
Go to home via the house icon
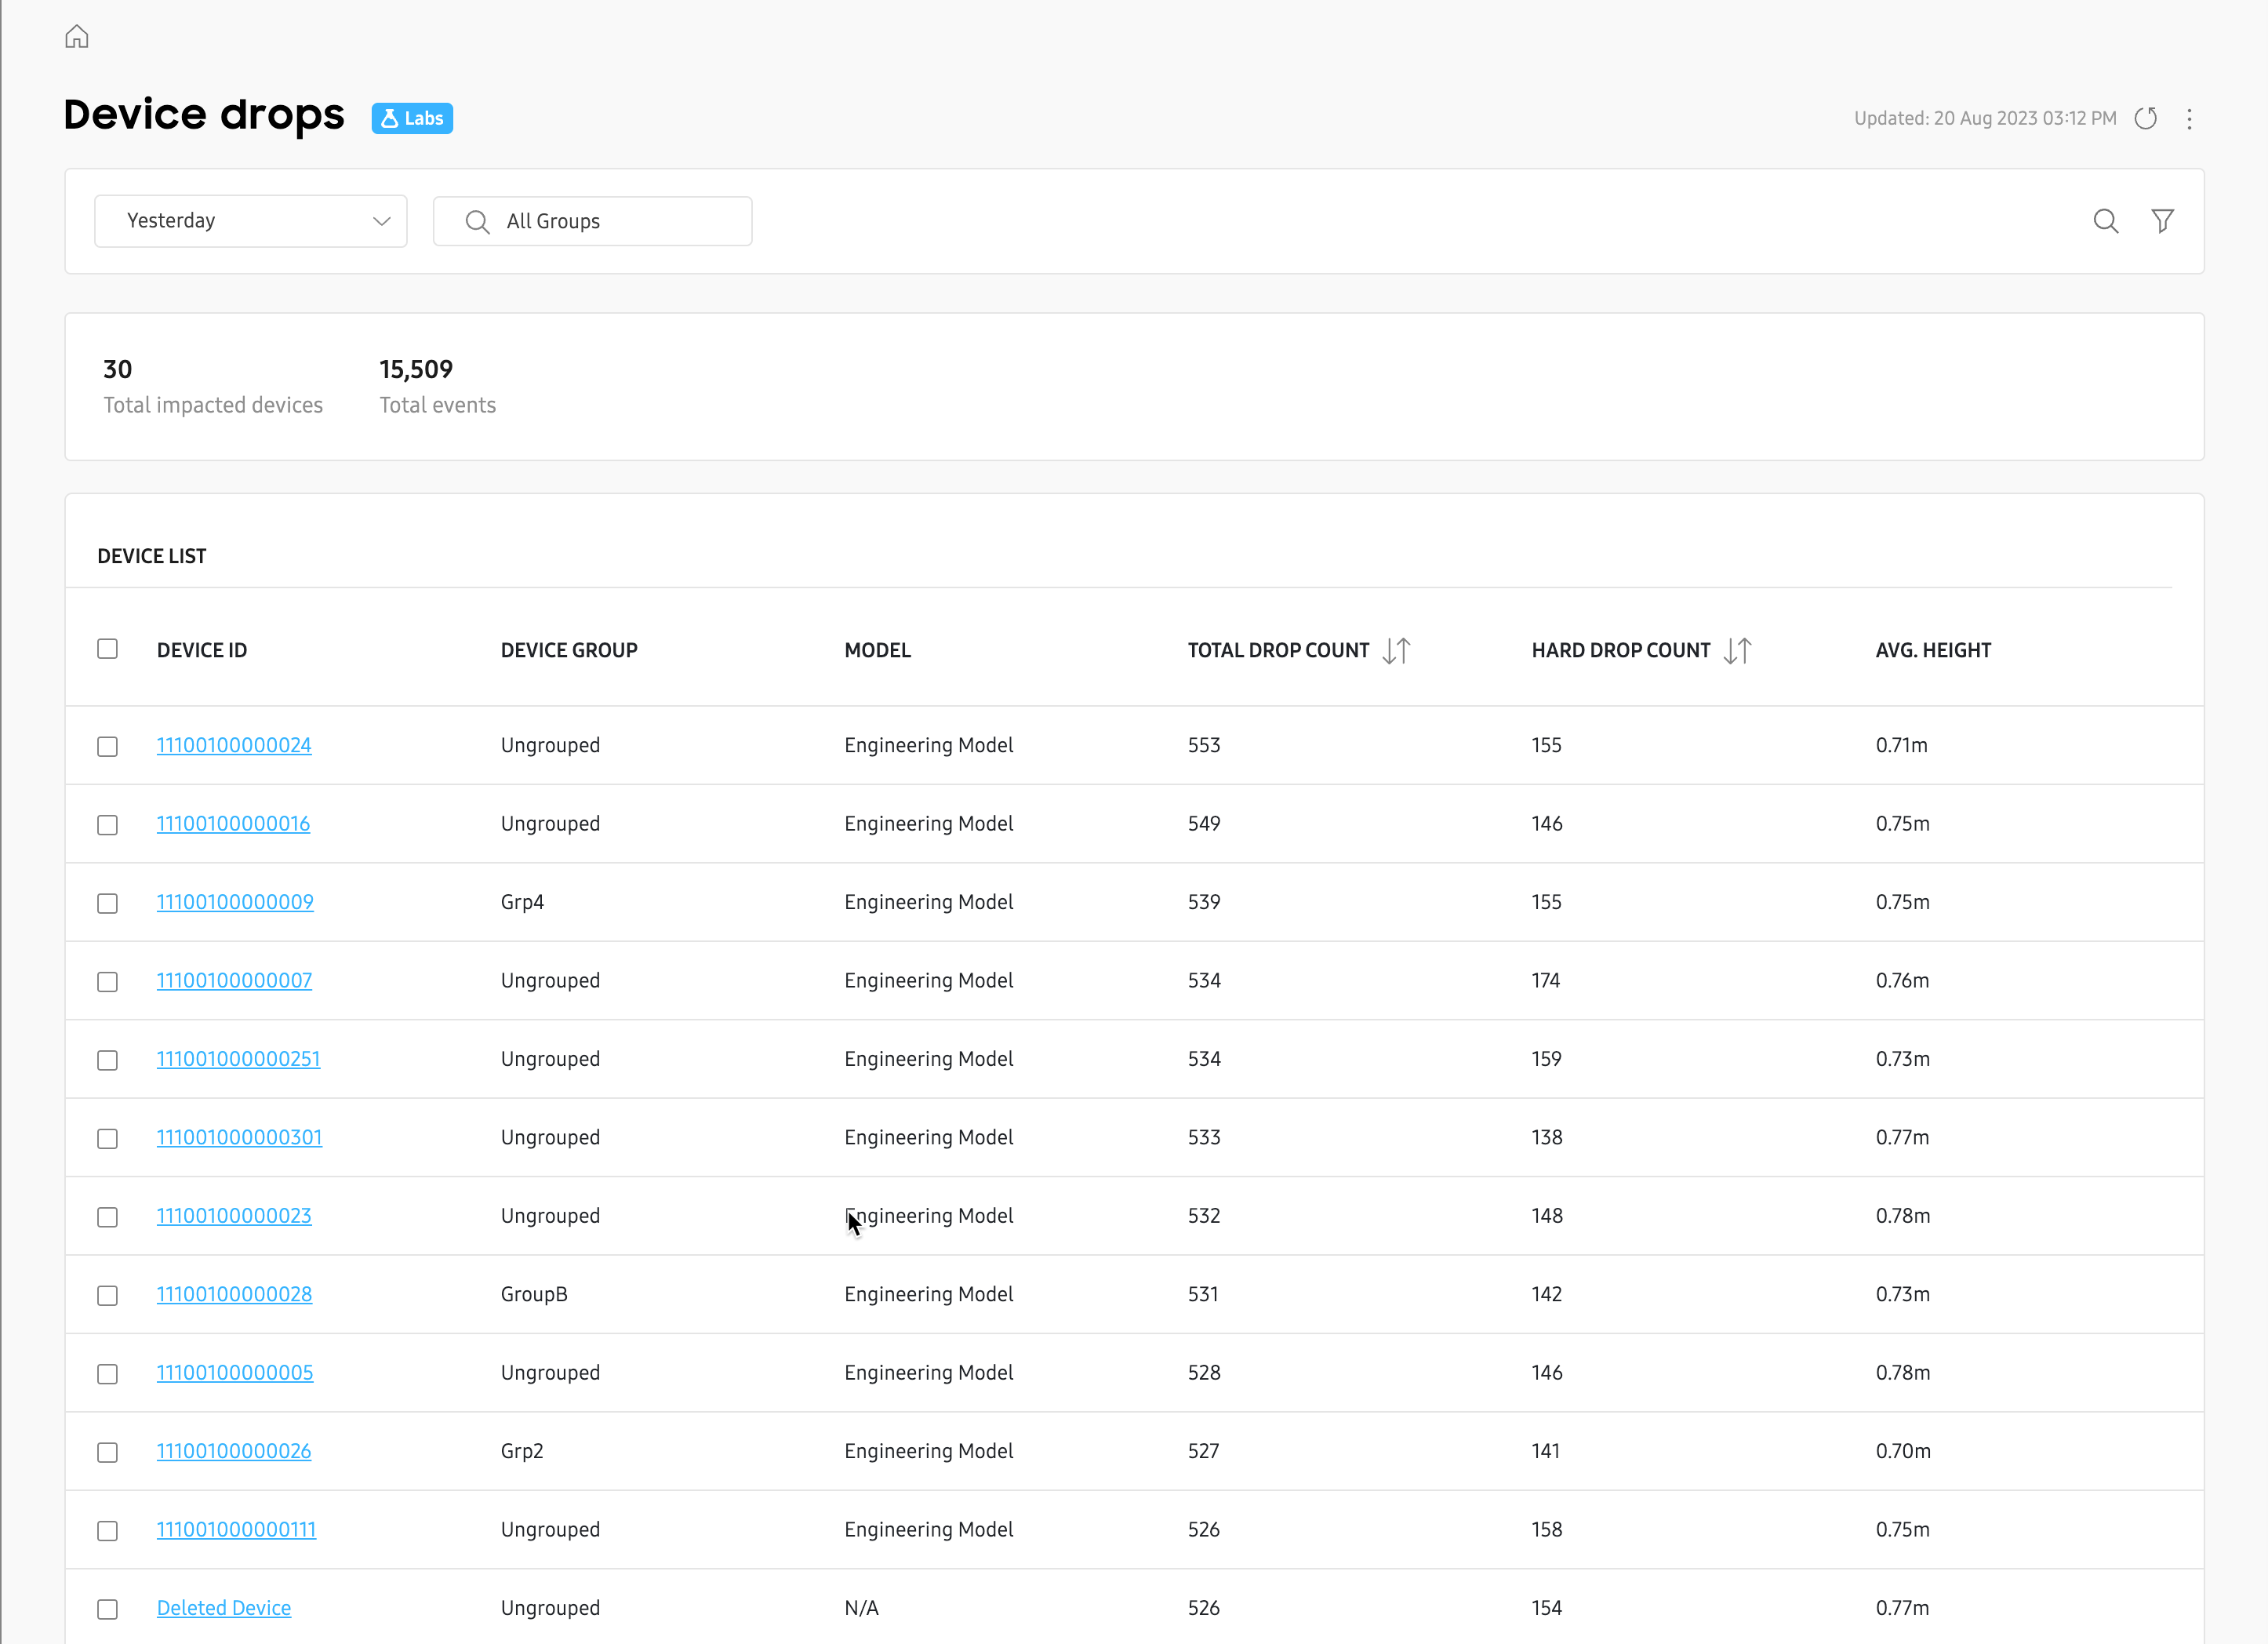(77, 37)
